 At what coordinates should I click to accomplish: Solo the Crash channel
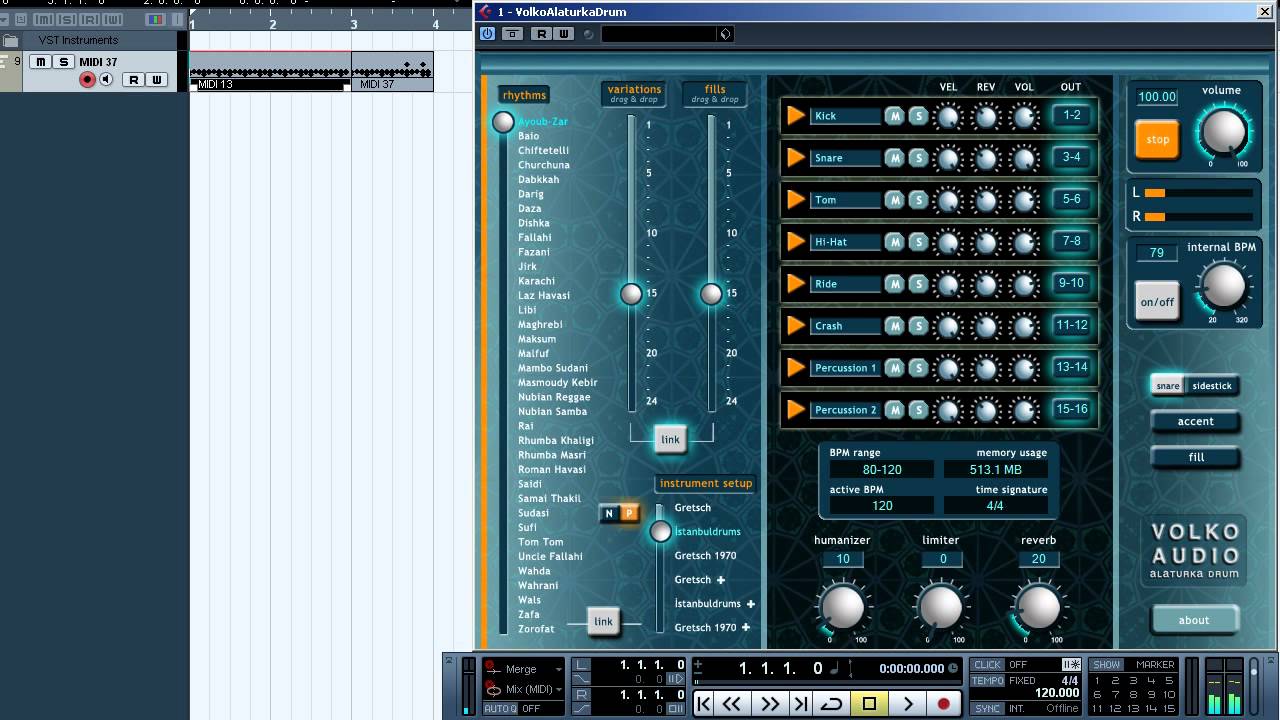(918, 326)
